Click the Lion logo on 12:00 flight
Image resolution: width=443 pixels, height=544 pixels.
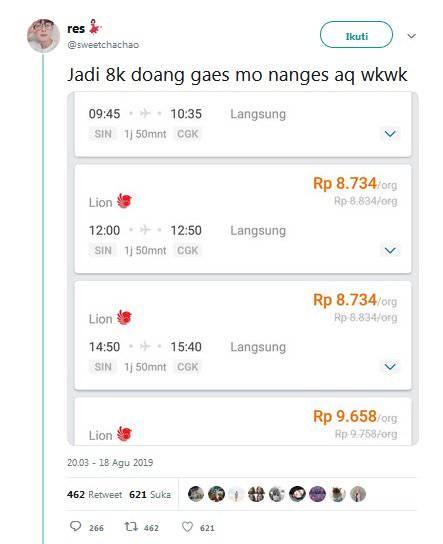[x=124, y=201]
